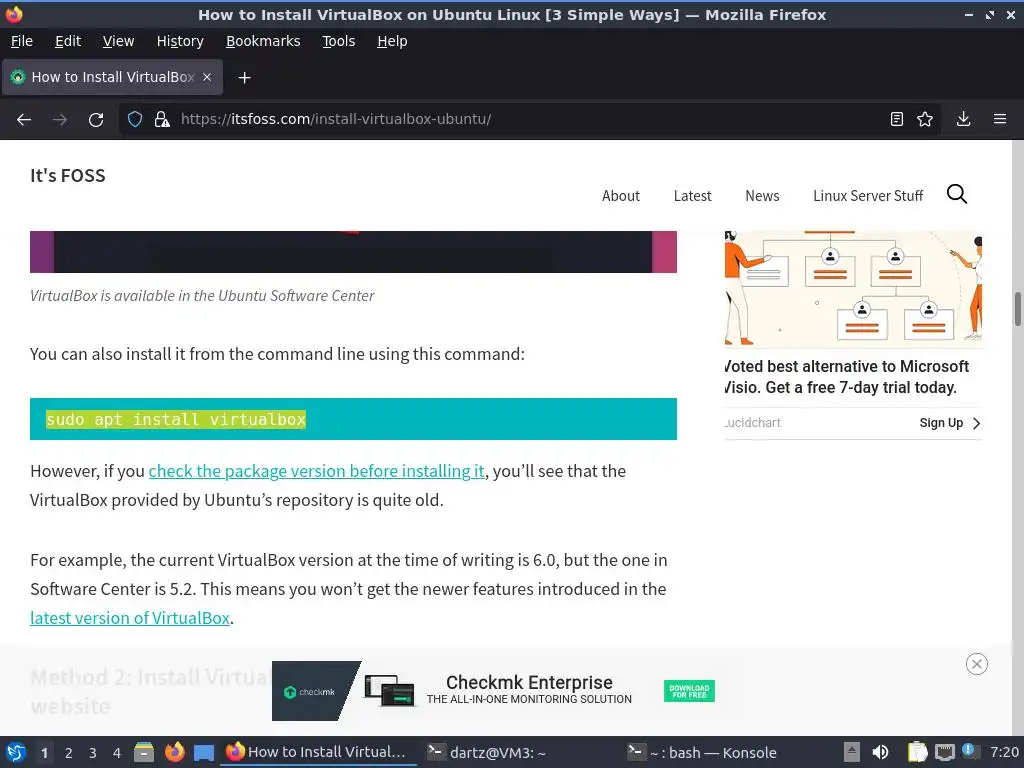Open the LXQt start menu

coord(16,752)
